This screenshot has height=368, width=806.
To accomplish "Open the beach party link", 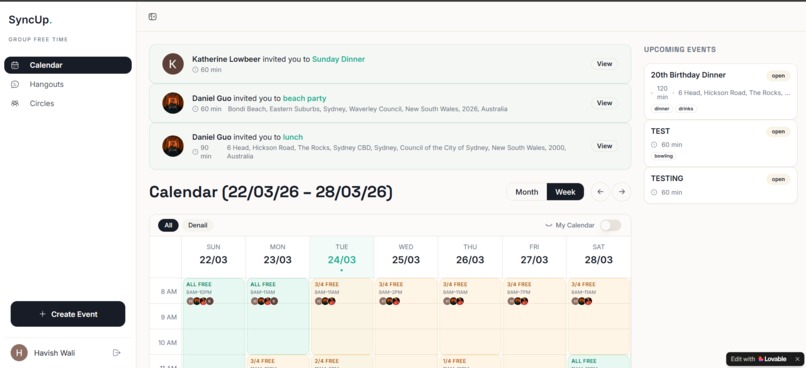I will 304,98.
